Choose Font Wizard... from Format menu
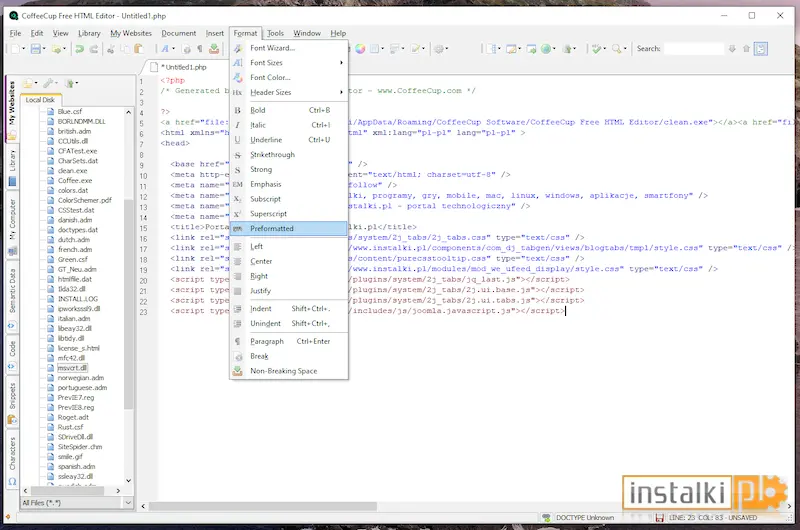The height and width of the screenshot is (530, 800). tap(289, 48)
